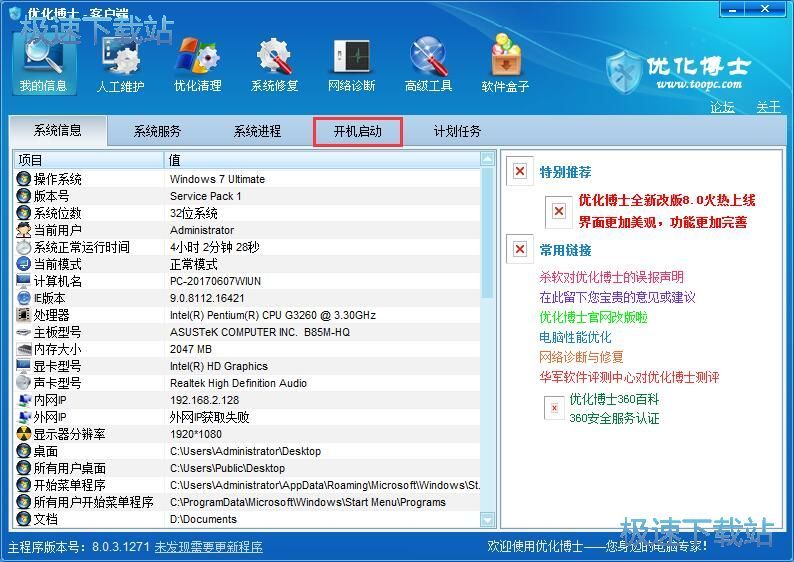This screenshot has height=562, width=794.
Task: Click the 主板型号 board icon
Action: pyautogui.click(x=23, y=332)
